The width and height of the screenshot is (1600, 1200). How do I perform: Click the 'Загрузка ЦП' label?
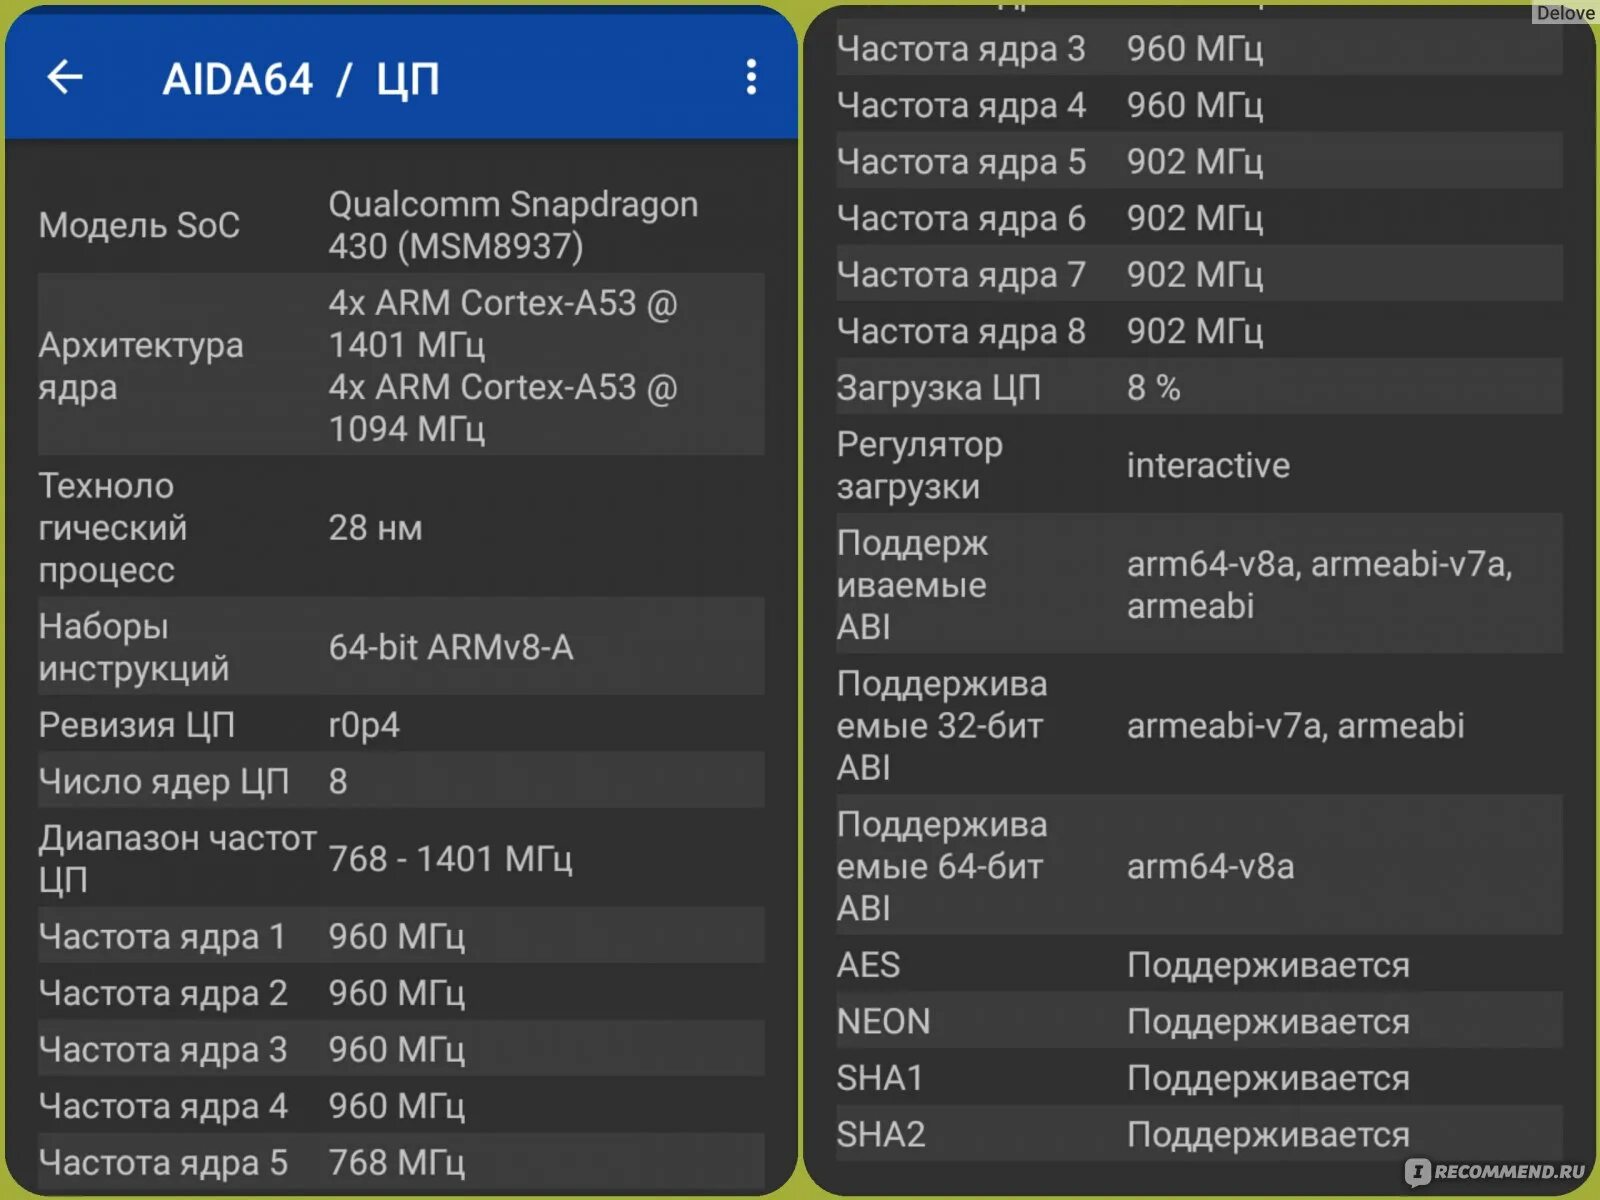point(939,388)
